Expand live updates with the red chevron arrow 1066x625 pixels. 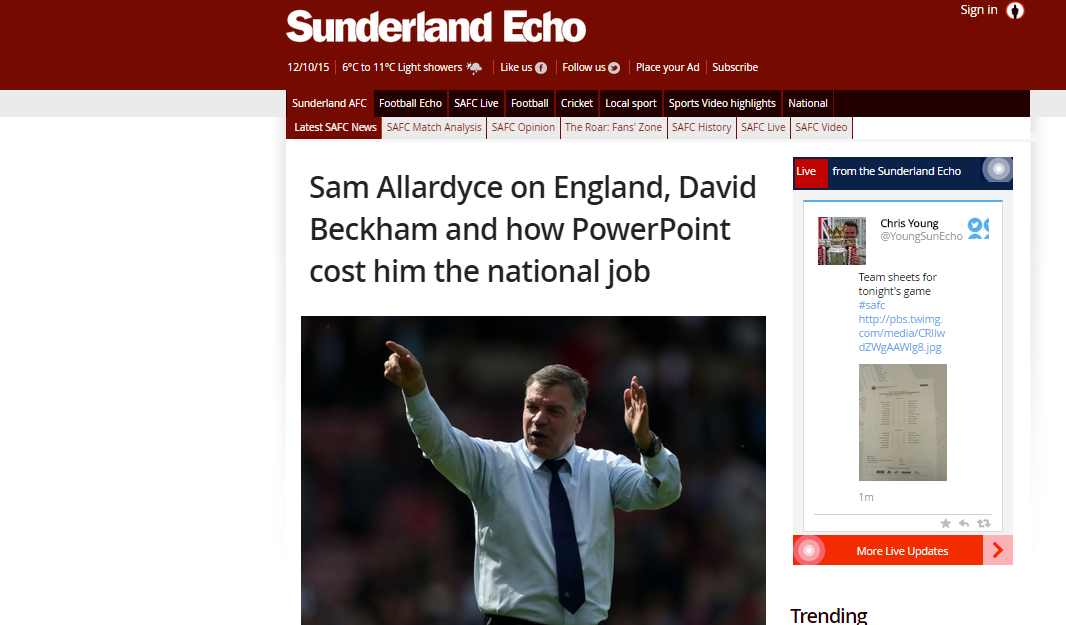998,550
